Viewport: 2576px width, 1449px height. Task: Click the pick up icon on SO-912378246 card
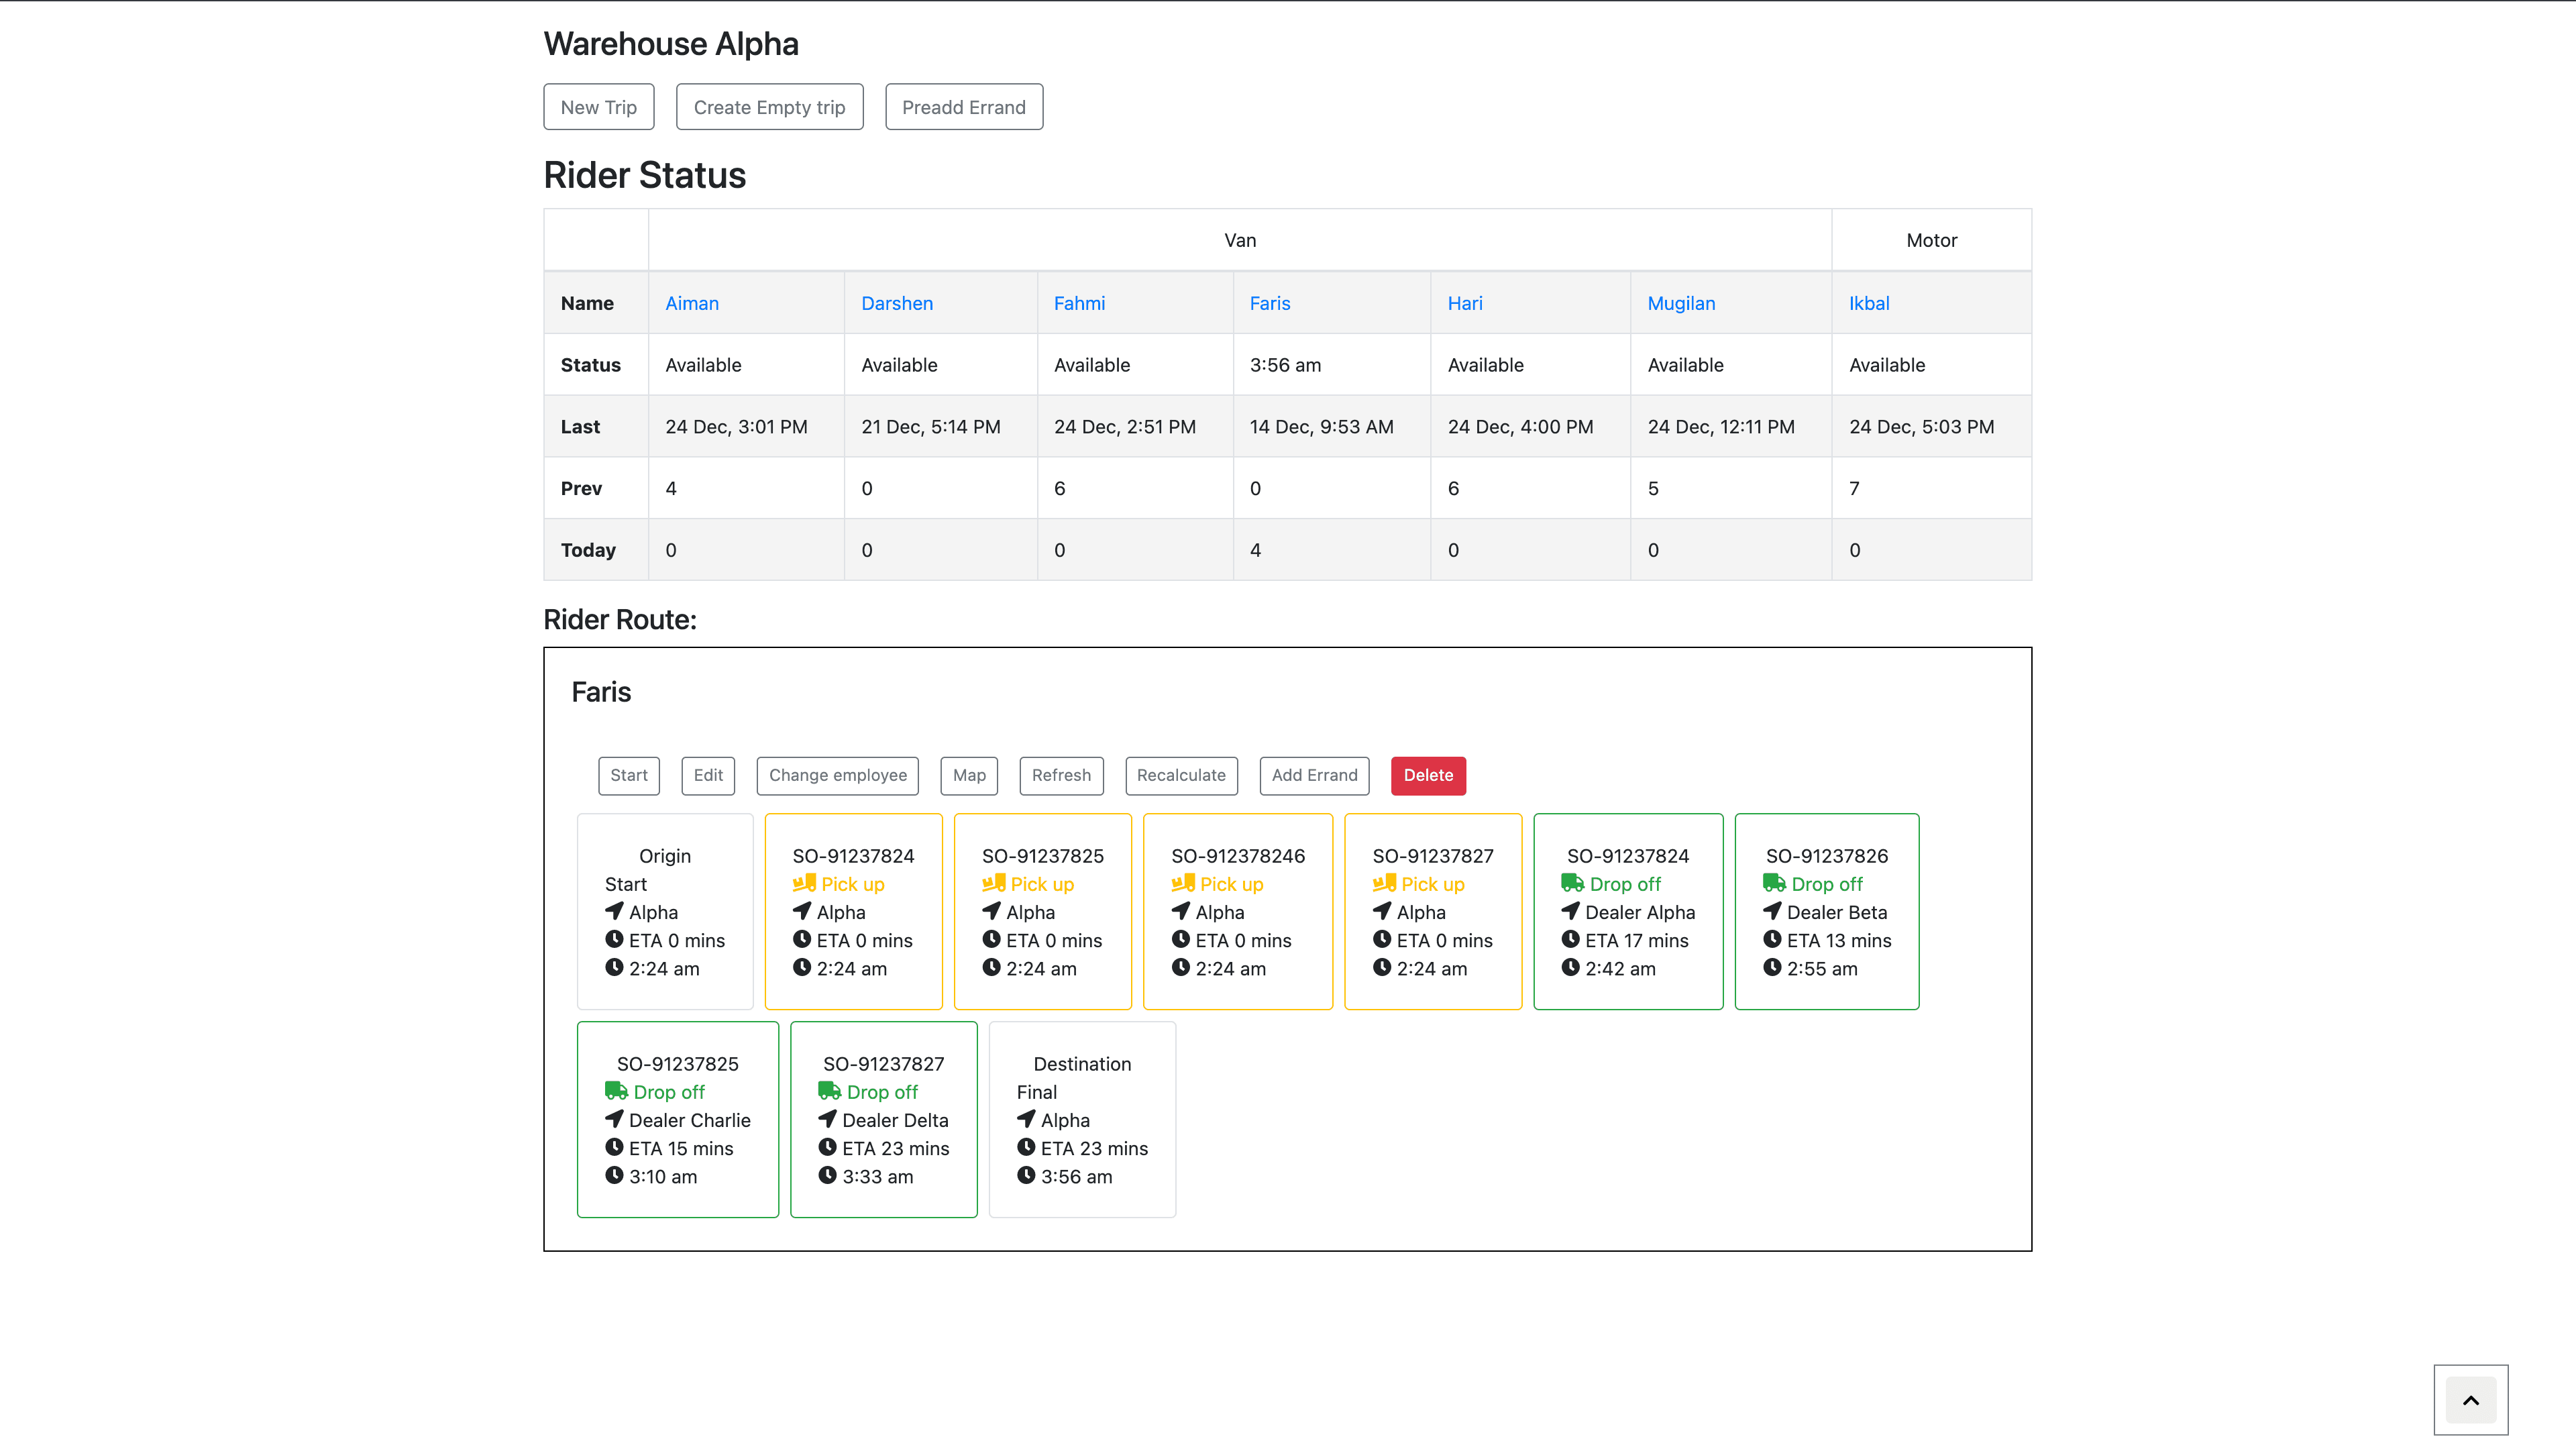pos(1183,883)
